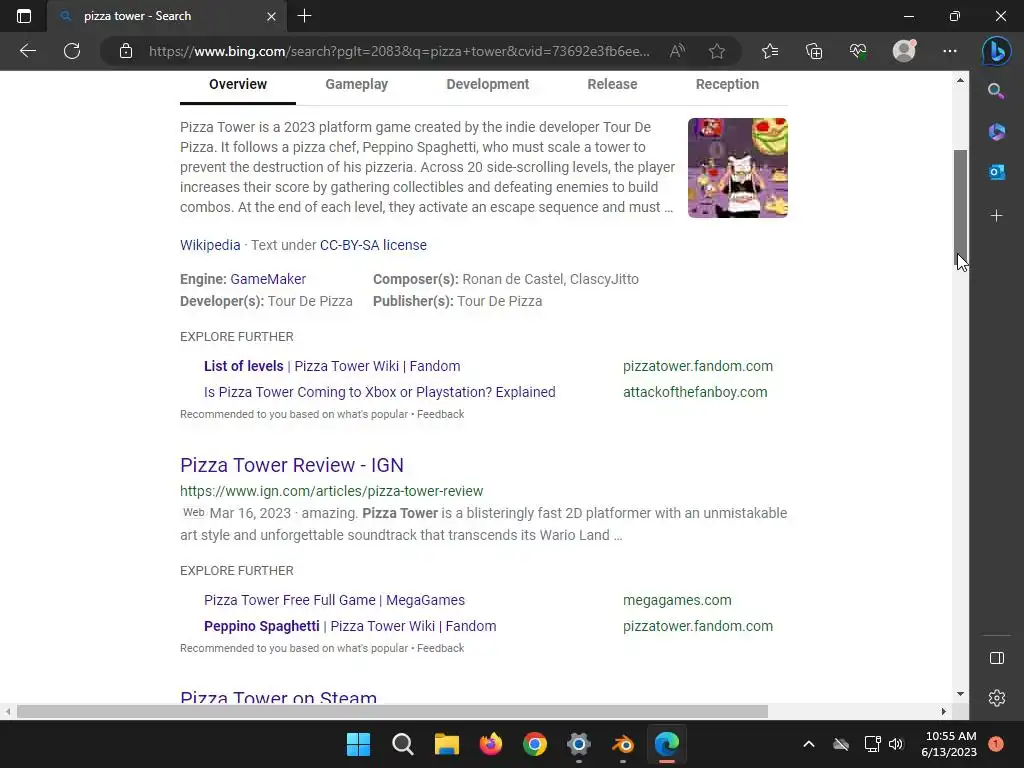Open sidebar Search tool

point(997,91)
